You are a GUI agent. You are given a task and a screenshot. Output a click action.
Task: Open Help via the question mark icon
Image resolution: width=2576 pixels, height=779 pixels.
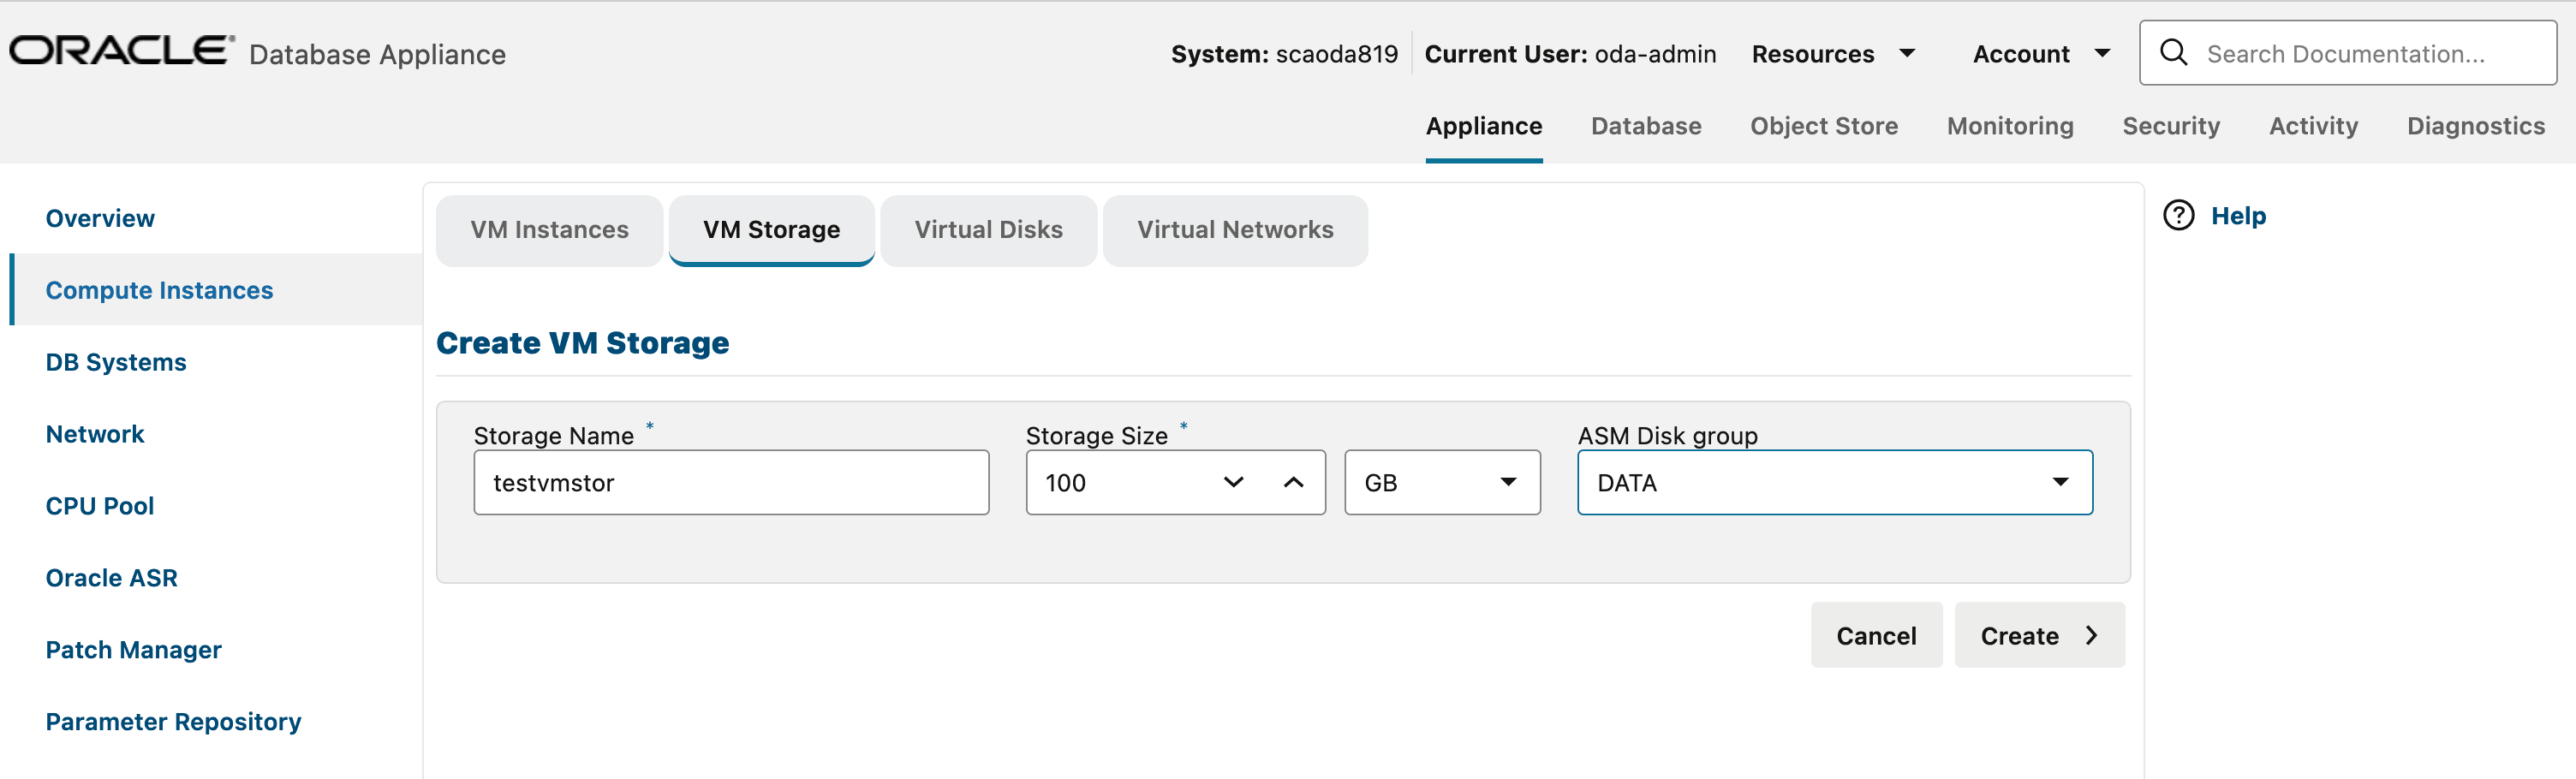pos(2178,215)
